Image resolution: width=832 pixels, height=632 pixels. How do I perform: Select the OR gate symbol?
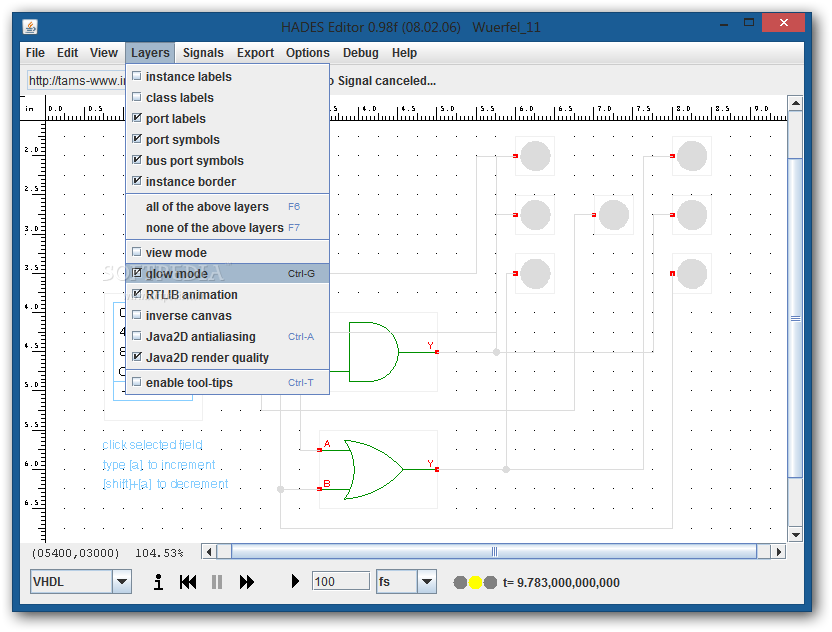[x=374, y=469]
